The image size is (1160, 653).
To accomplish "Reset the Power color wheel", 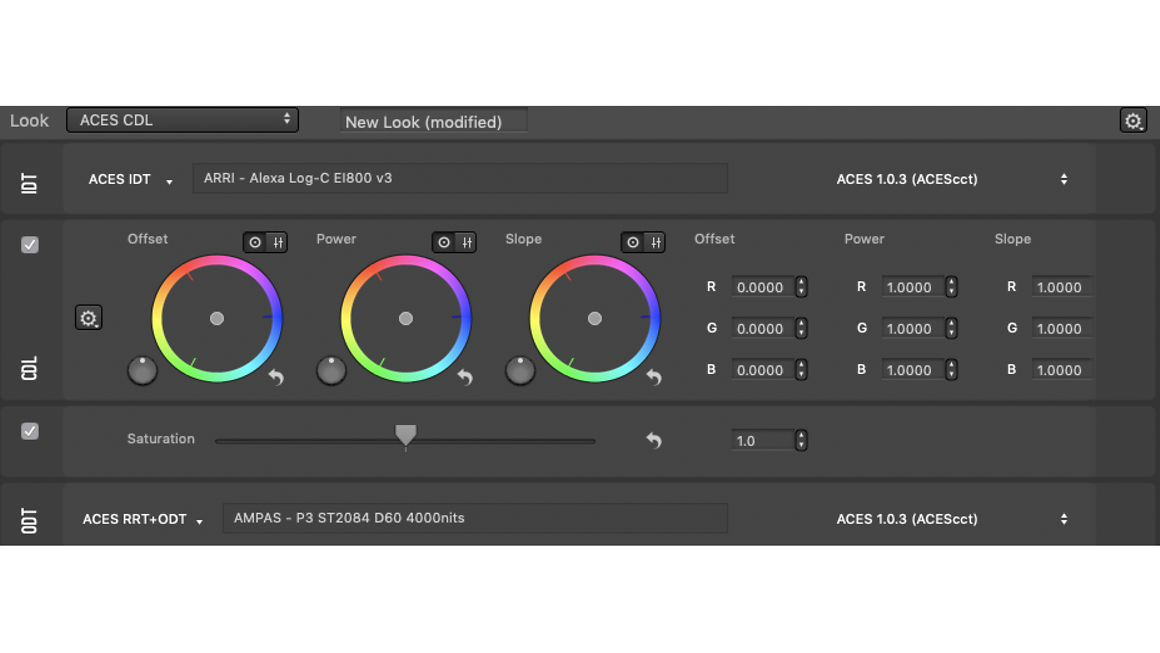I will pos(465,377).
